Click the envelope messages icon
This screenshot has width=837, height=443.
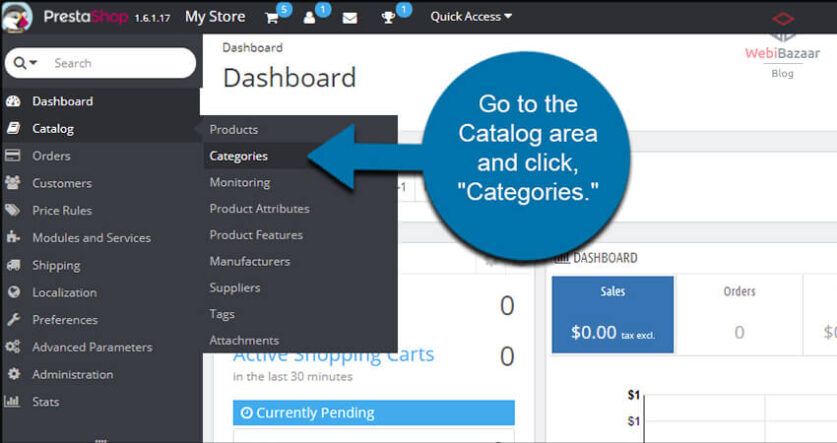click(350, 17)
